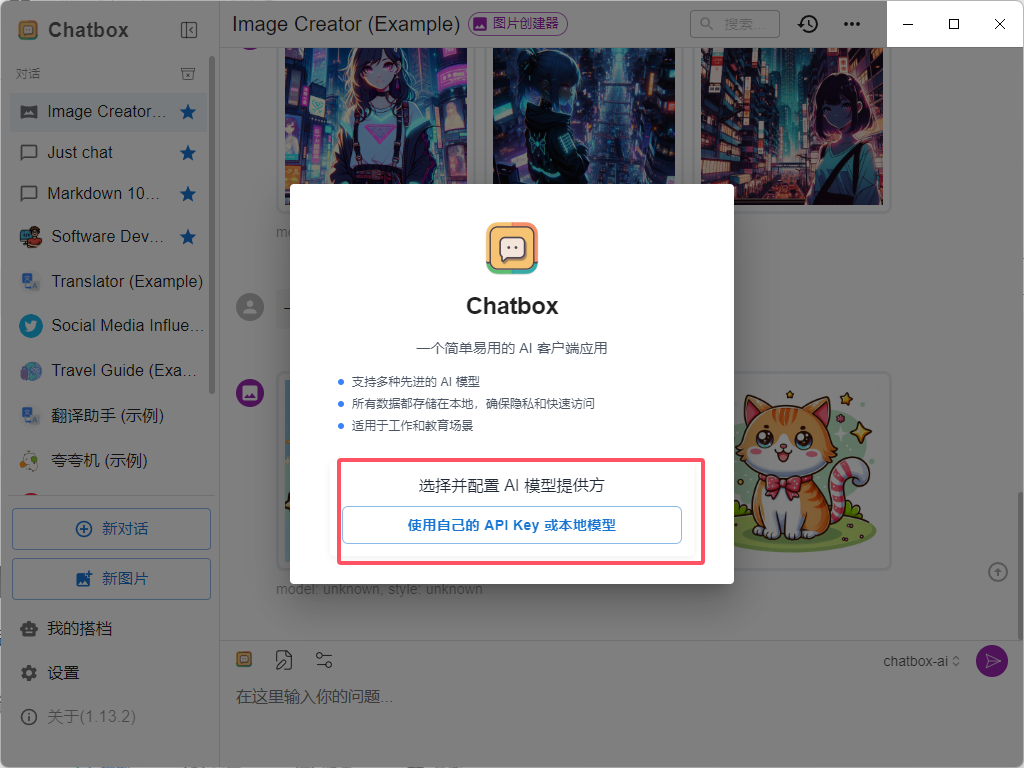Click the chat area vertical scrollbar

click(1020, 566)
